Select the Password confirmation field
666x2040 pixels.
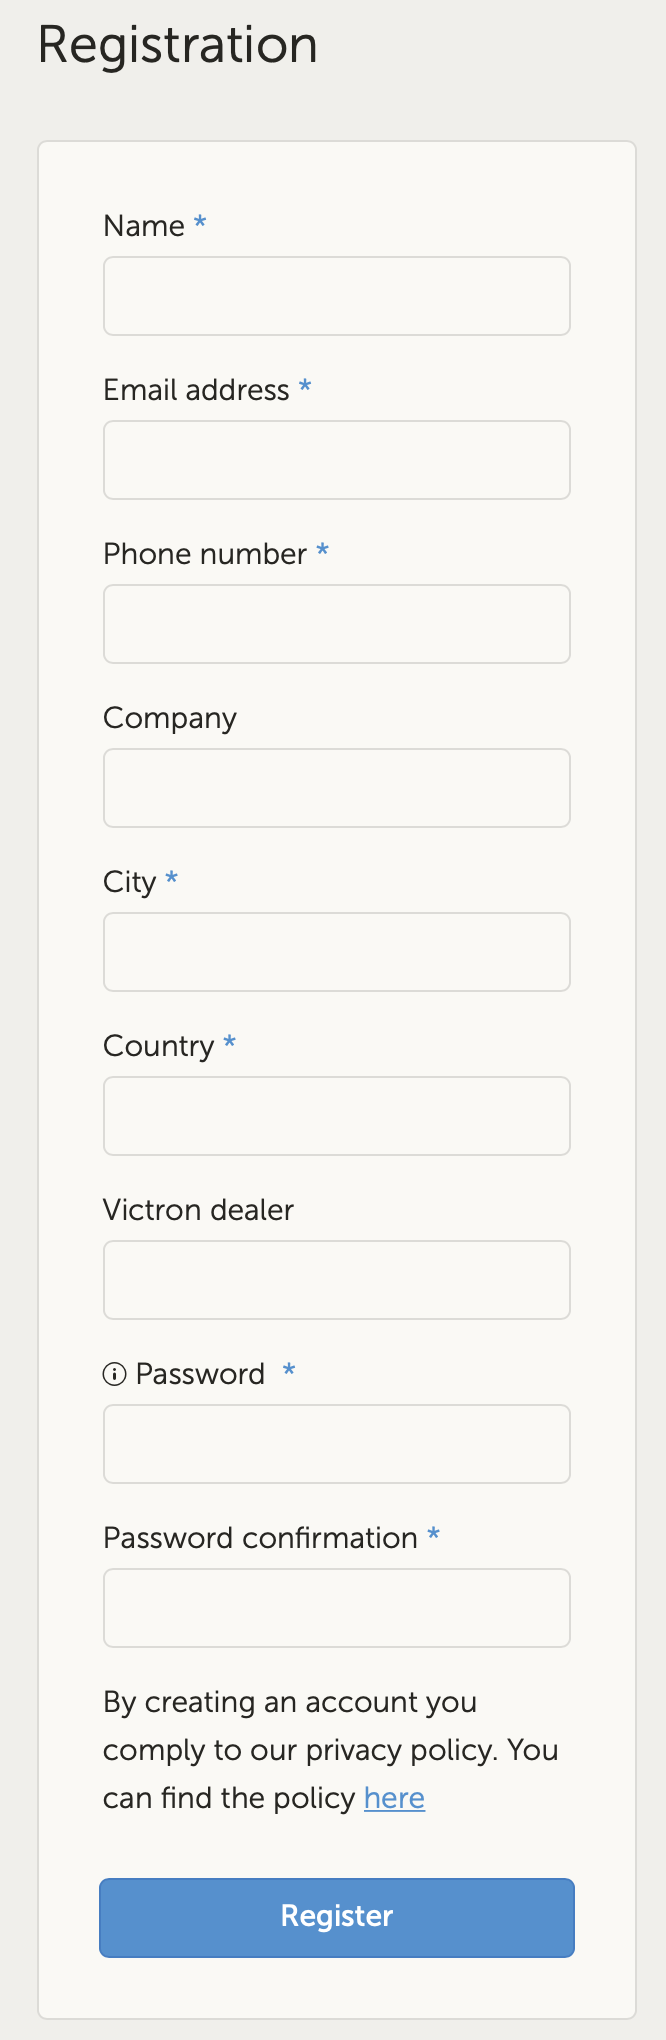(336, 1608)
